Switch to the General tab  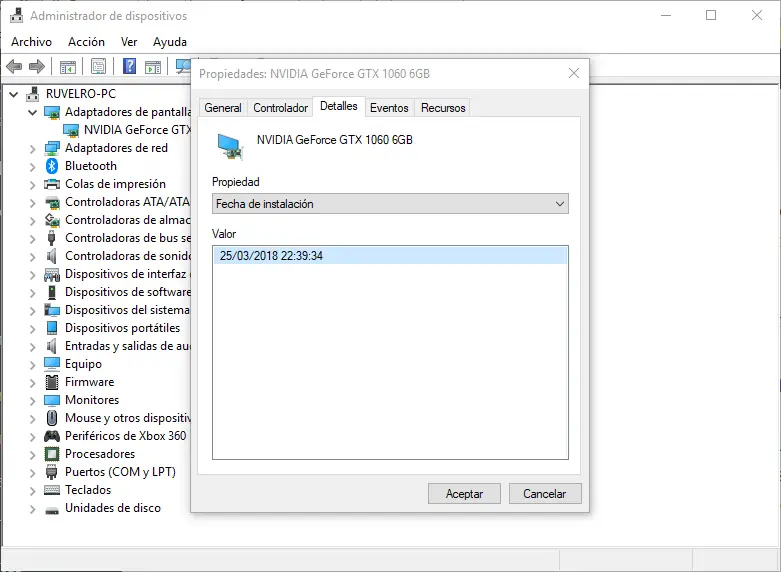point(223,108)
